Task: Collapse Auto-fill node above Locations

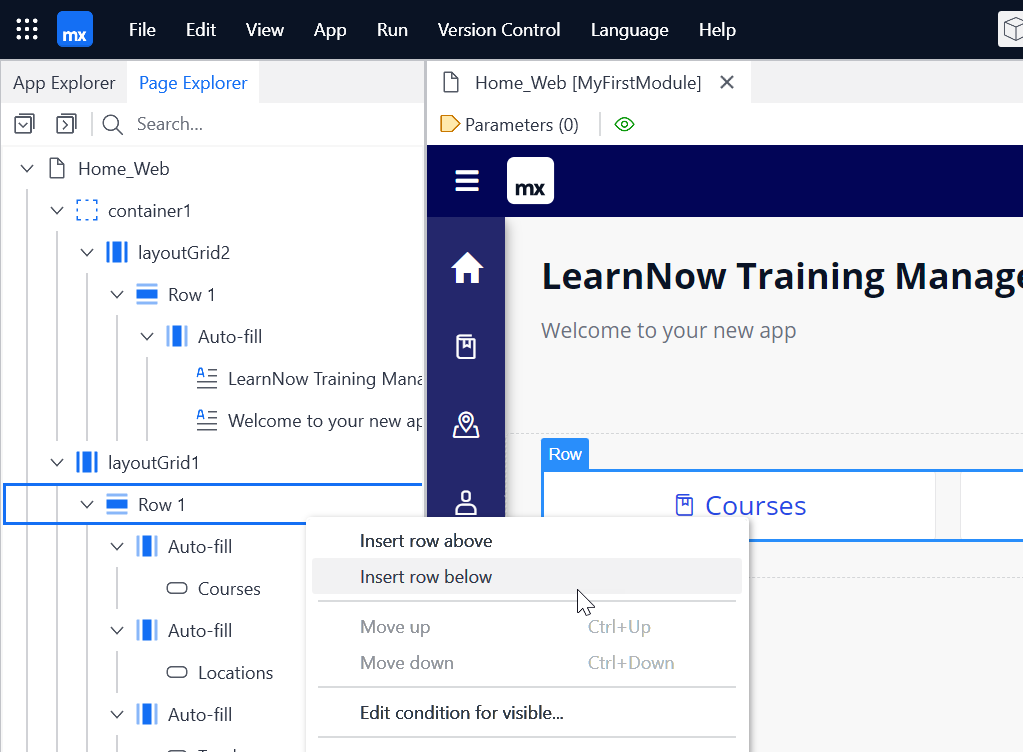Action: [x=117, y=631]
